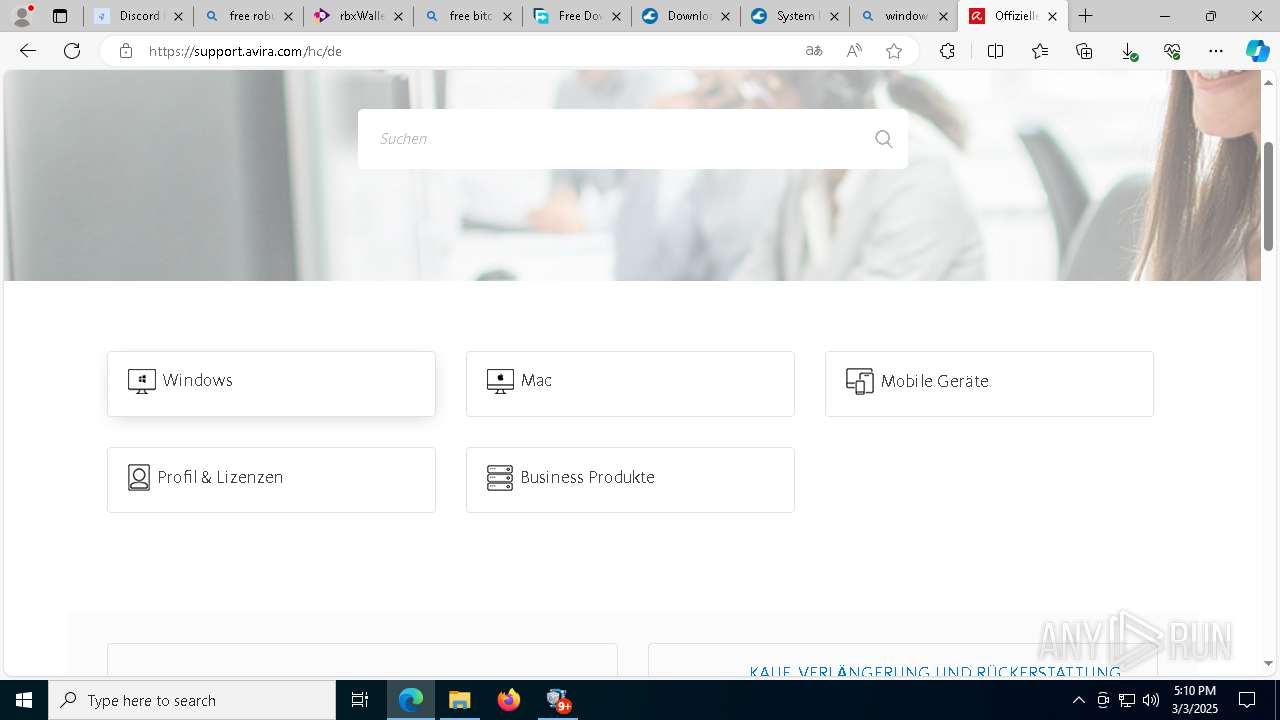
Task: Close the active Offizielle Avira tab
Action: [x=1052, y=16]
